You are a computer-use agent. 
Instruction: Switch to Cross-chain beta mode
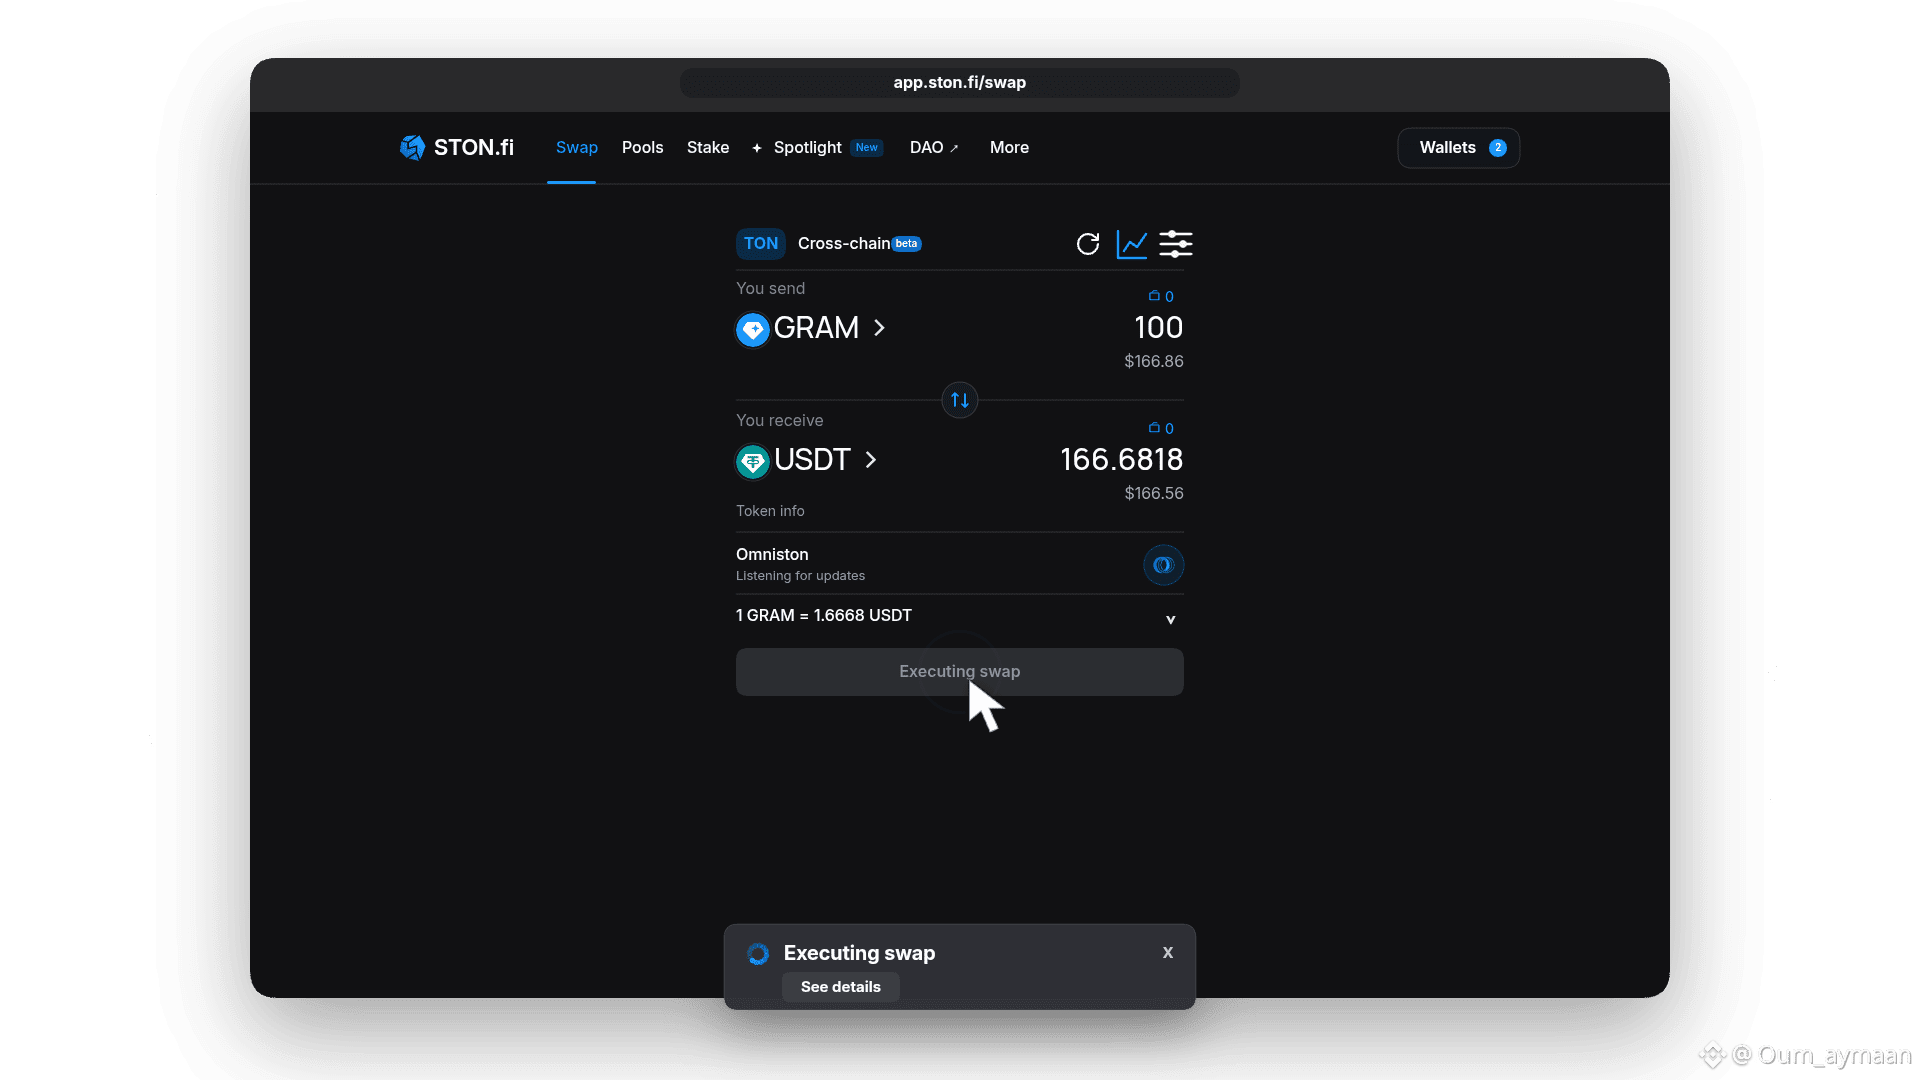(x=860, y=244)
